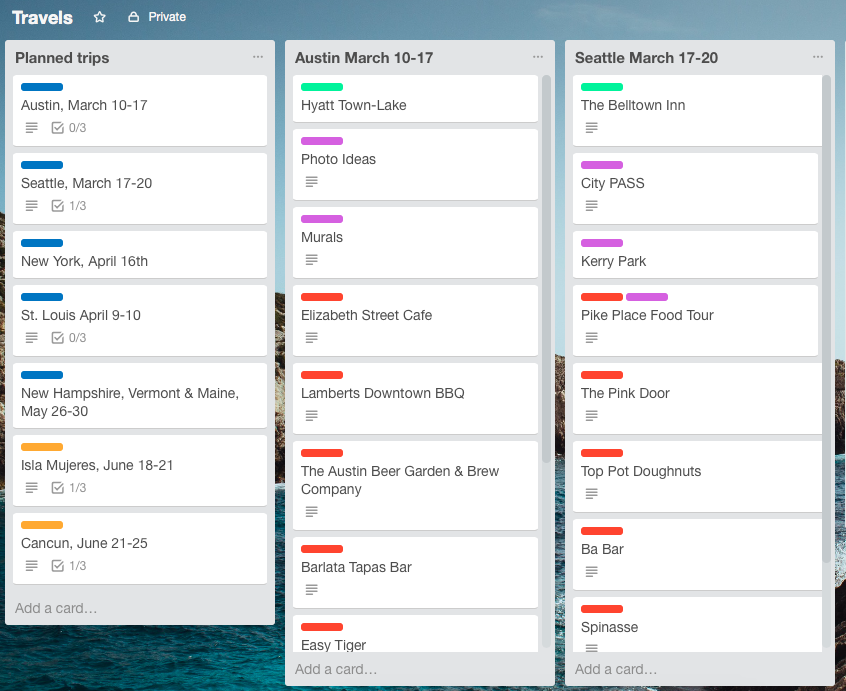This screenshot has width=846, height=691.
Task: Click orange label on Isla Mujeres card
Action: click(42, 447)
